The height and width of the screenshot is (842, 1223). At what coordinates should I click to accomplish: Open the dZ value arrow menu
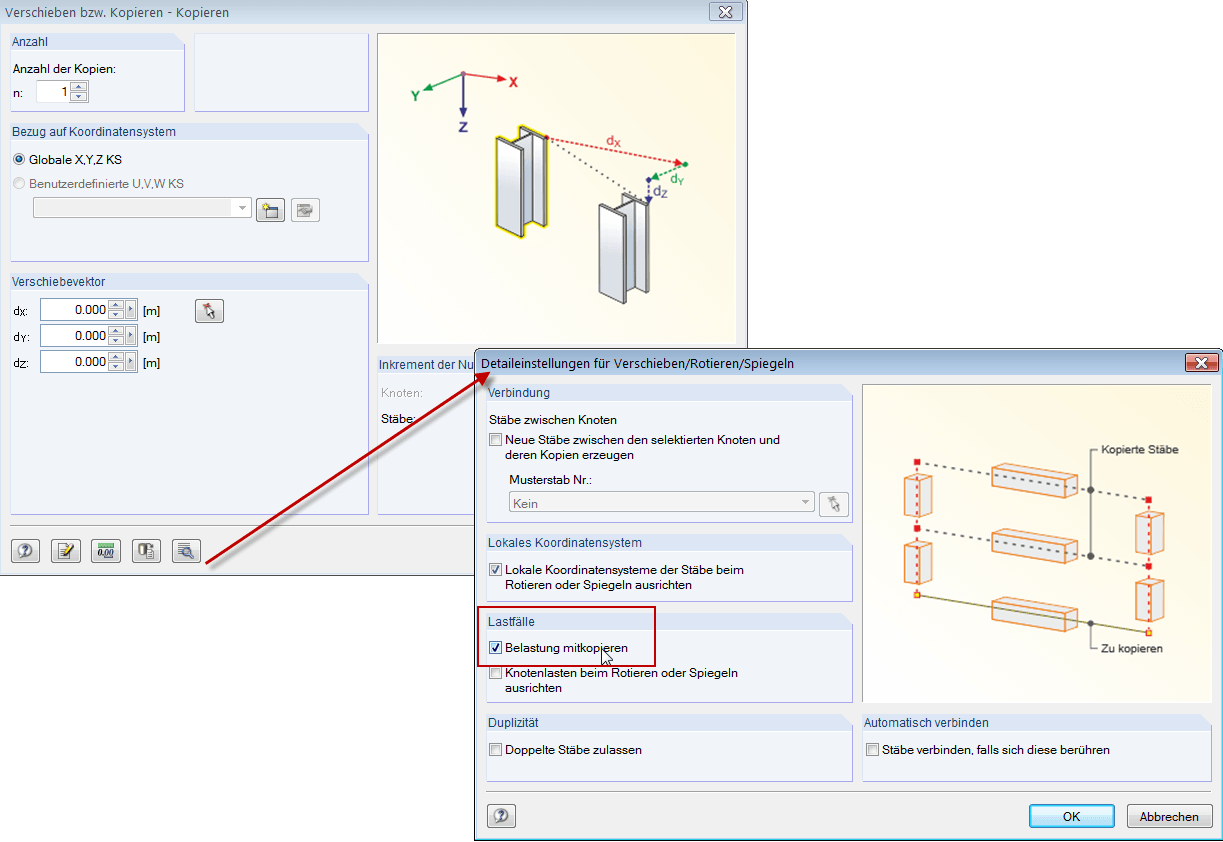[x=131, y=362]
